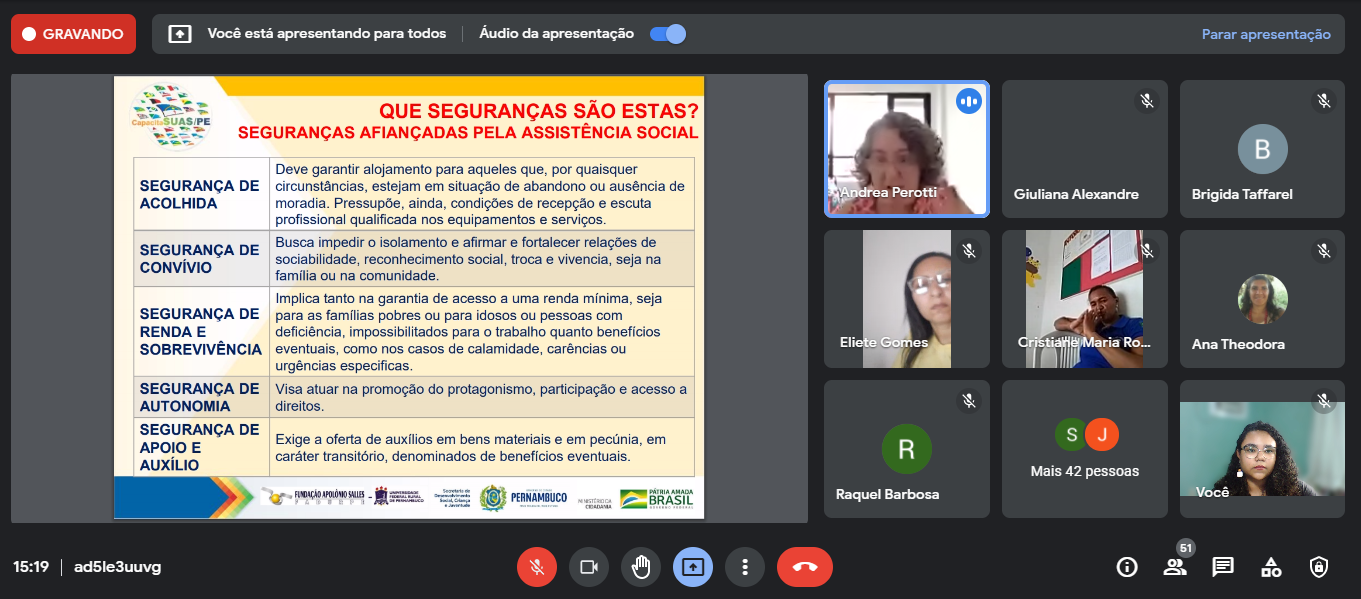The height and width of the screenshot is (599, 1361).
Task: Click the present screen button
Action: pyautogui.click(x=693, y=567)
